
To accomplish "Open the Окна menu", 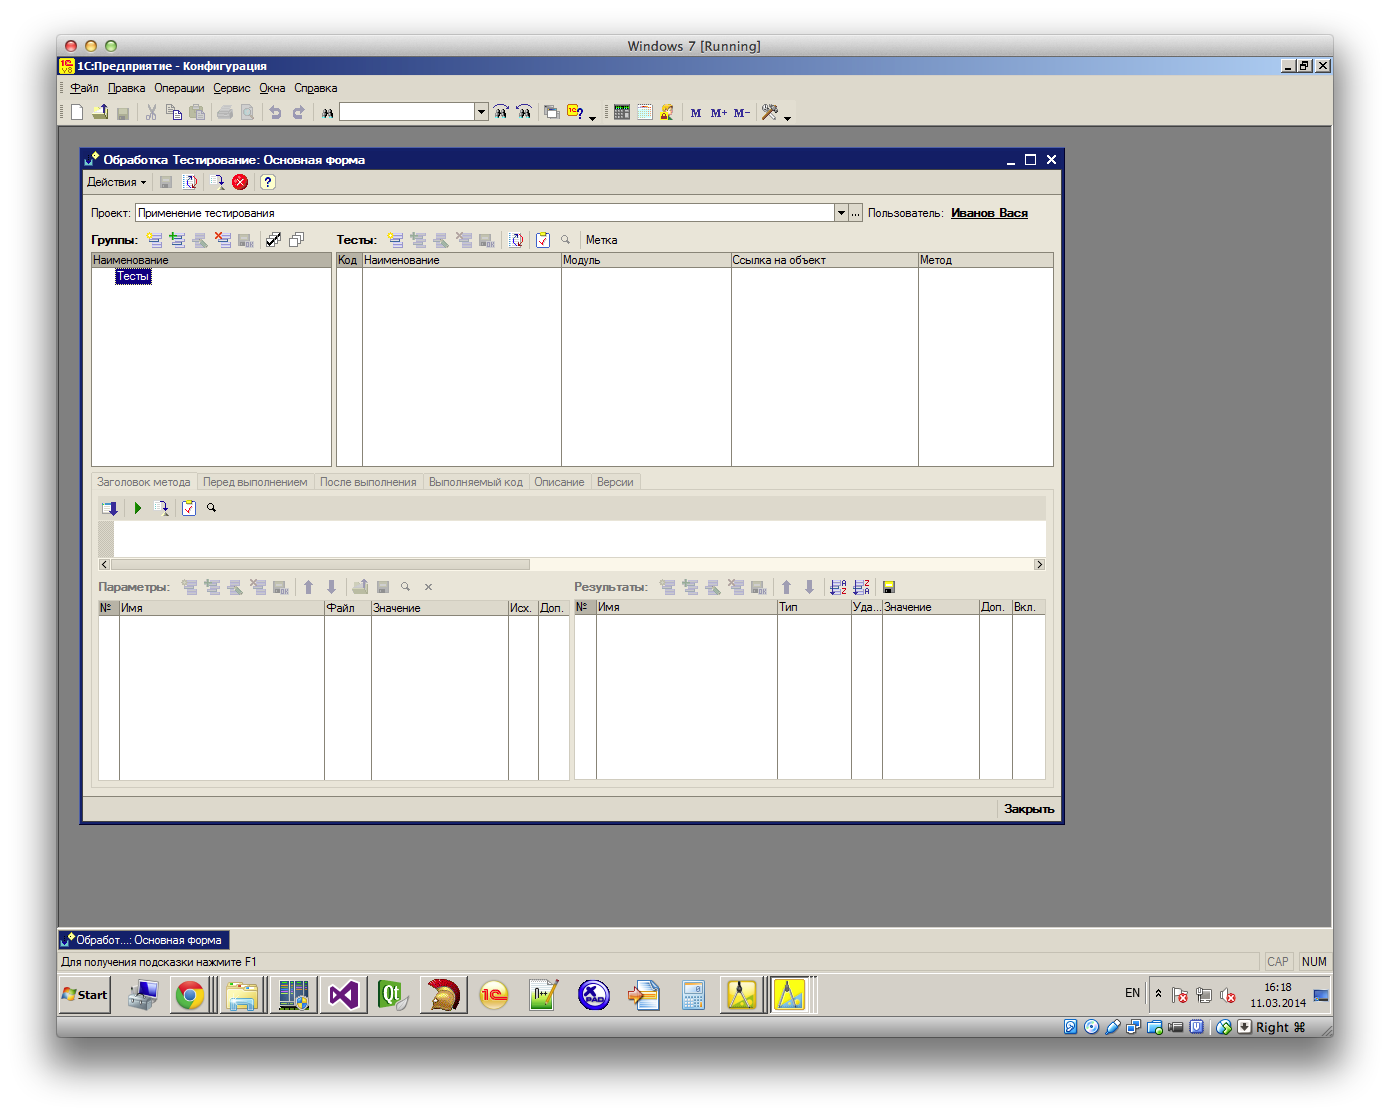I will [x=272, y=88].
